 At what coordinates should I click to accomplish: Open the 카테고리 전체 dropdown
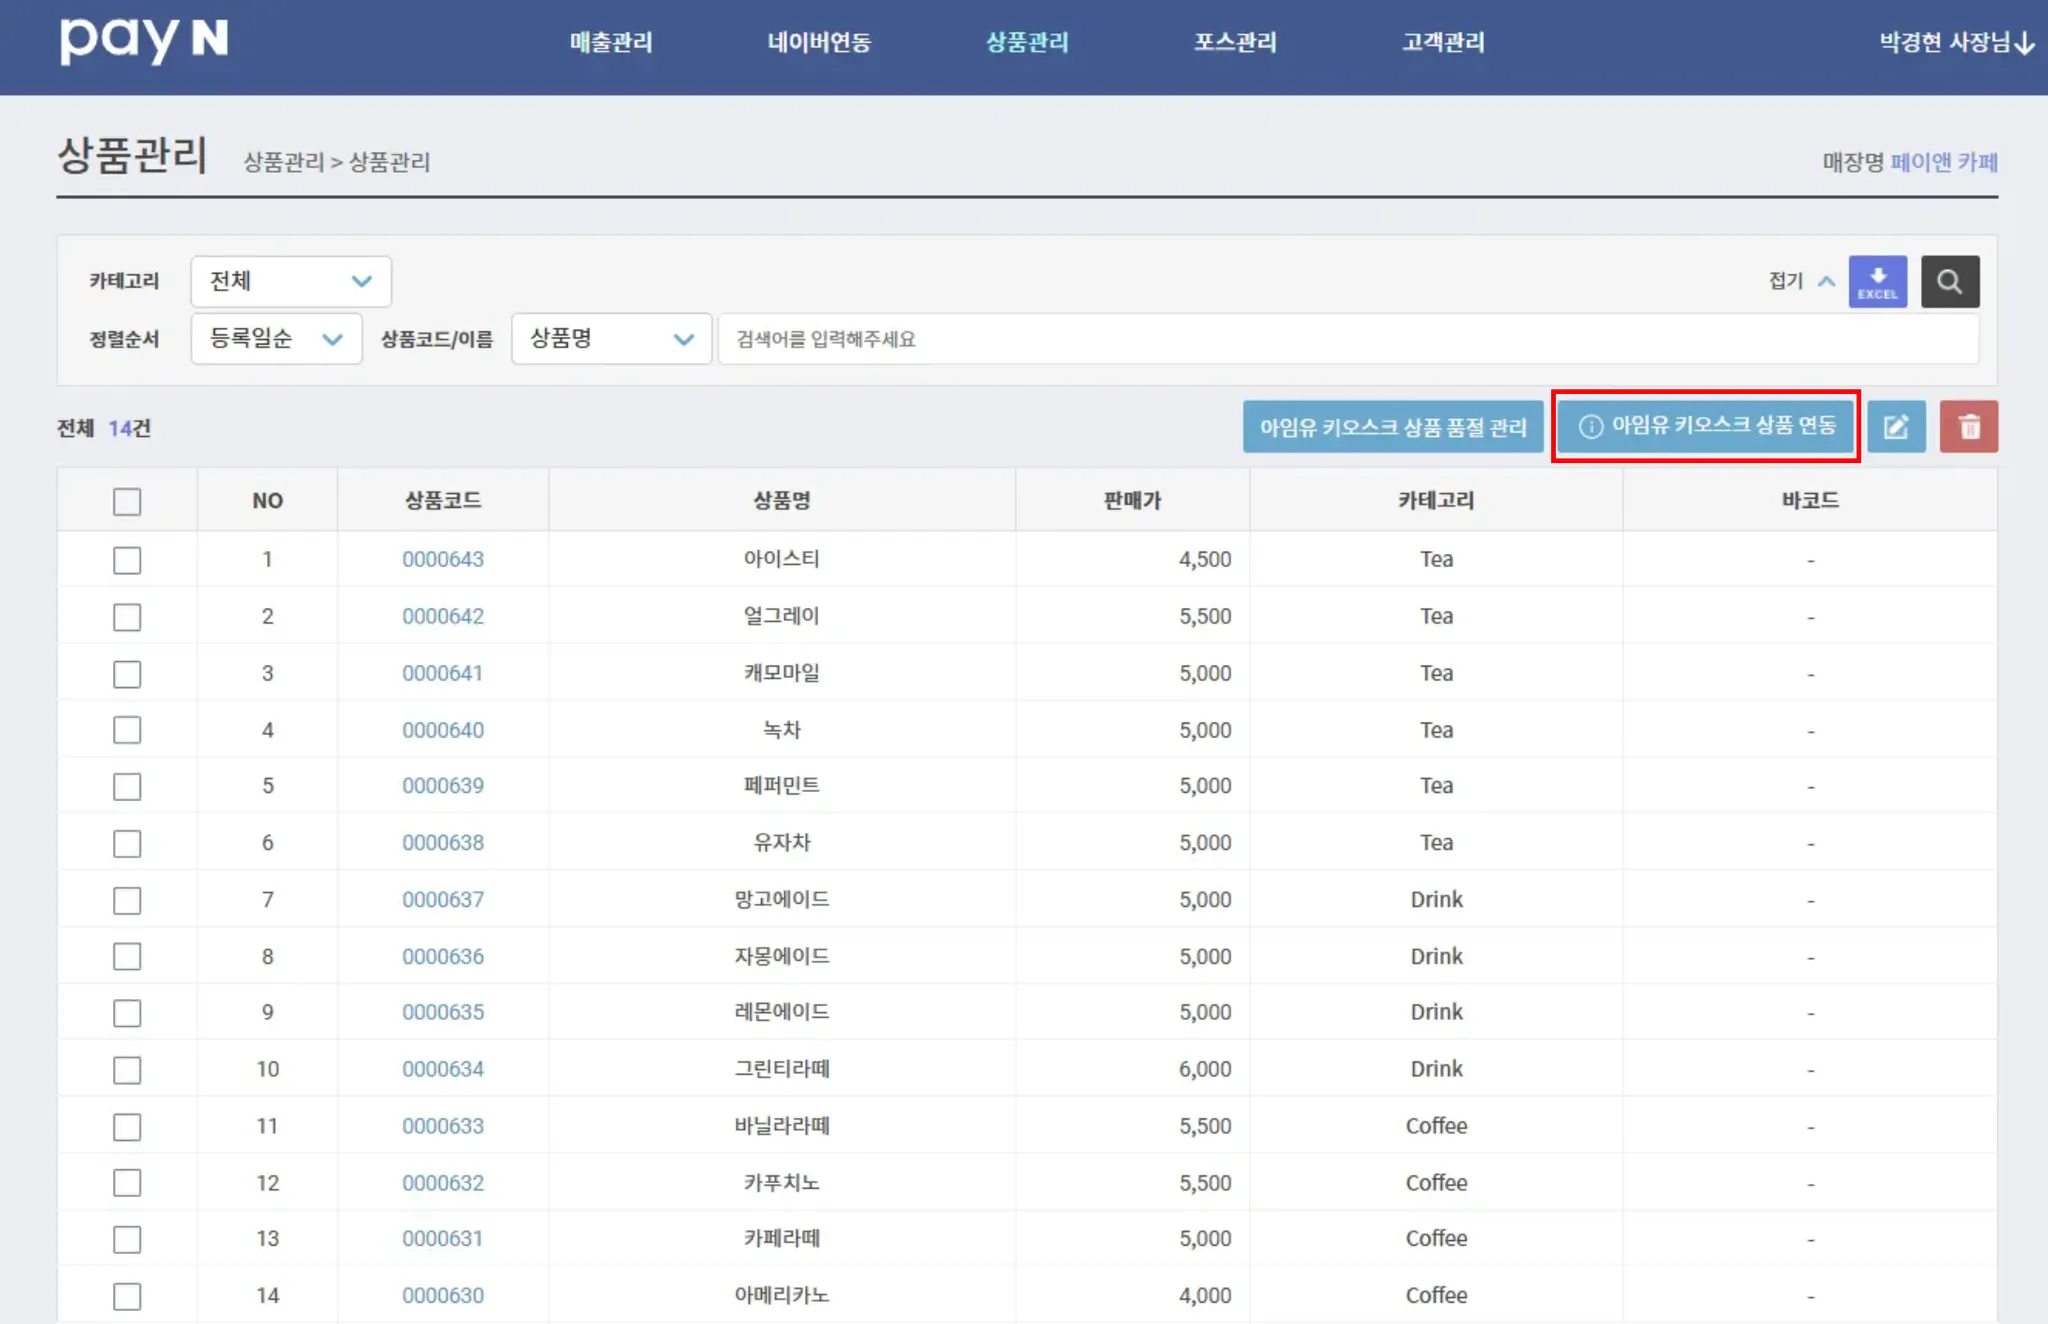pyautogui.click(x=290, y=282)
